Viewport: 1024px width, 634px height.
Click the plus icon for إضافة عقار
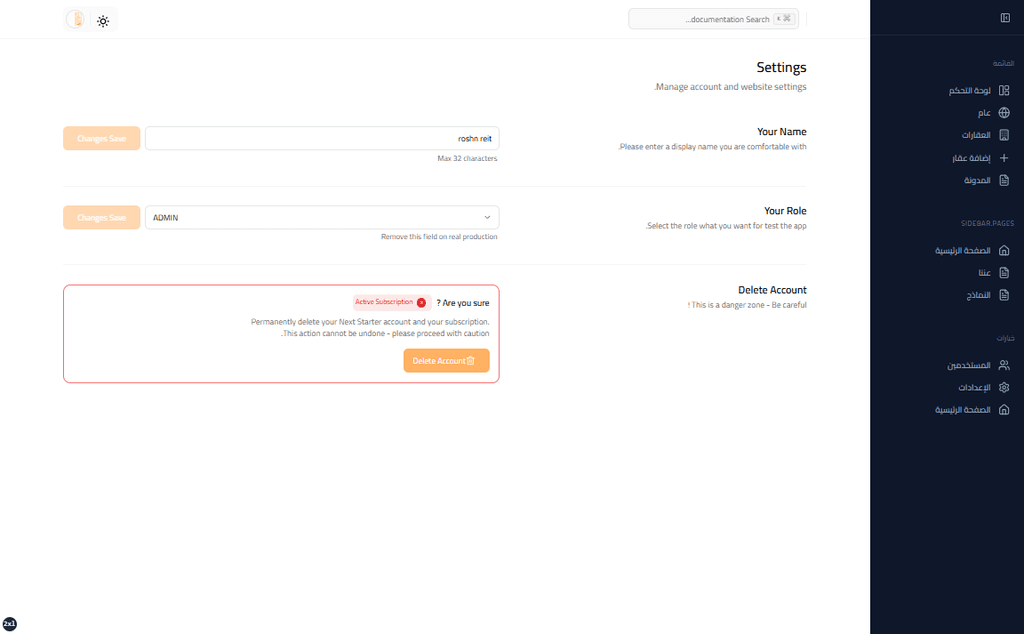click(1004, 157)
